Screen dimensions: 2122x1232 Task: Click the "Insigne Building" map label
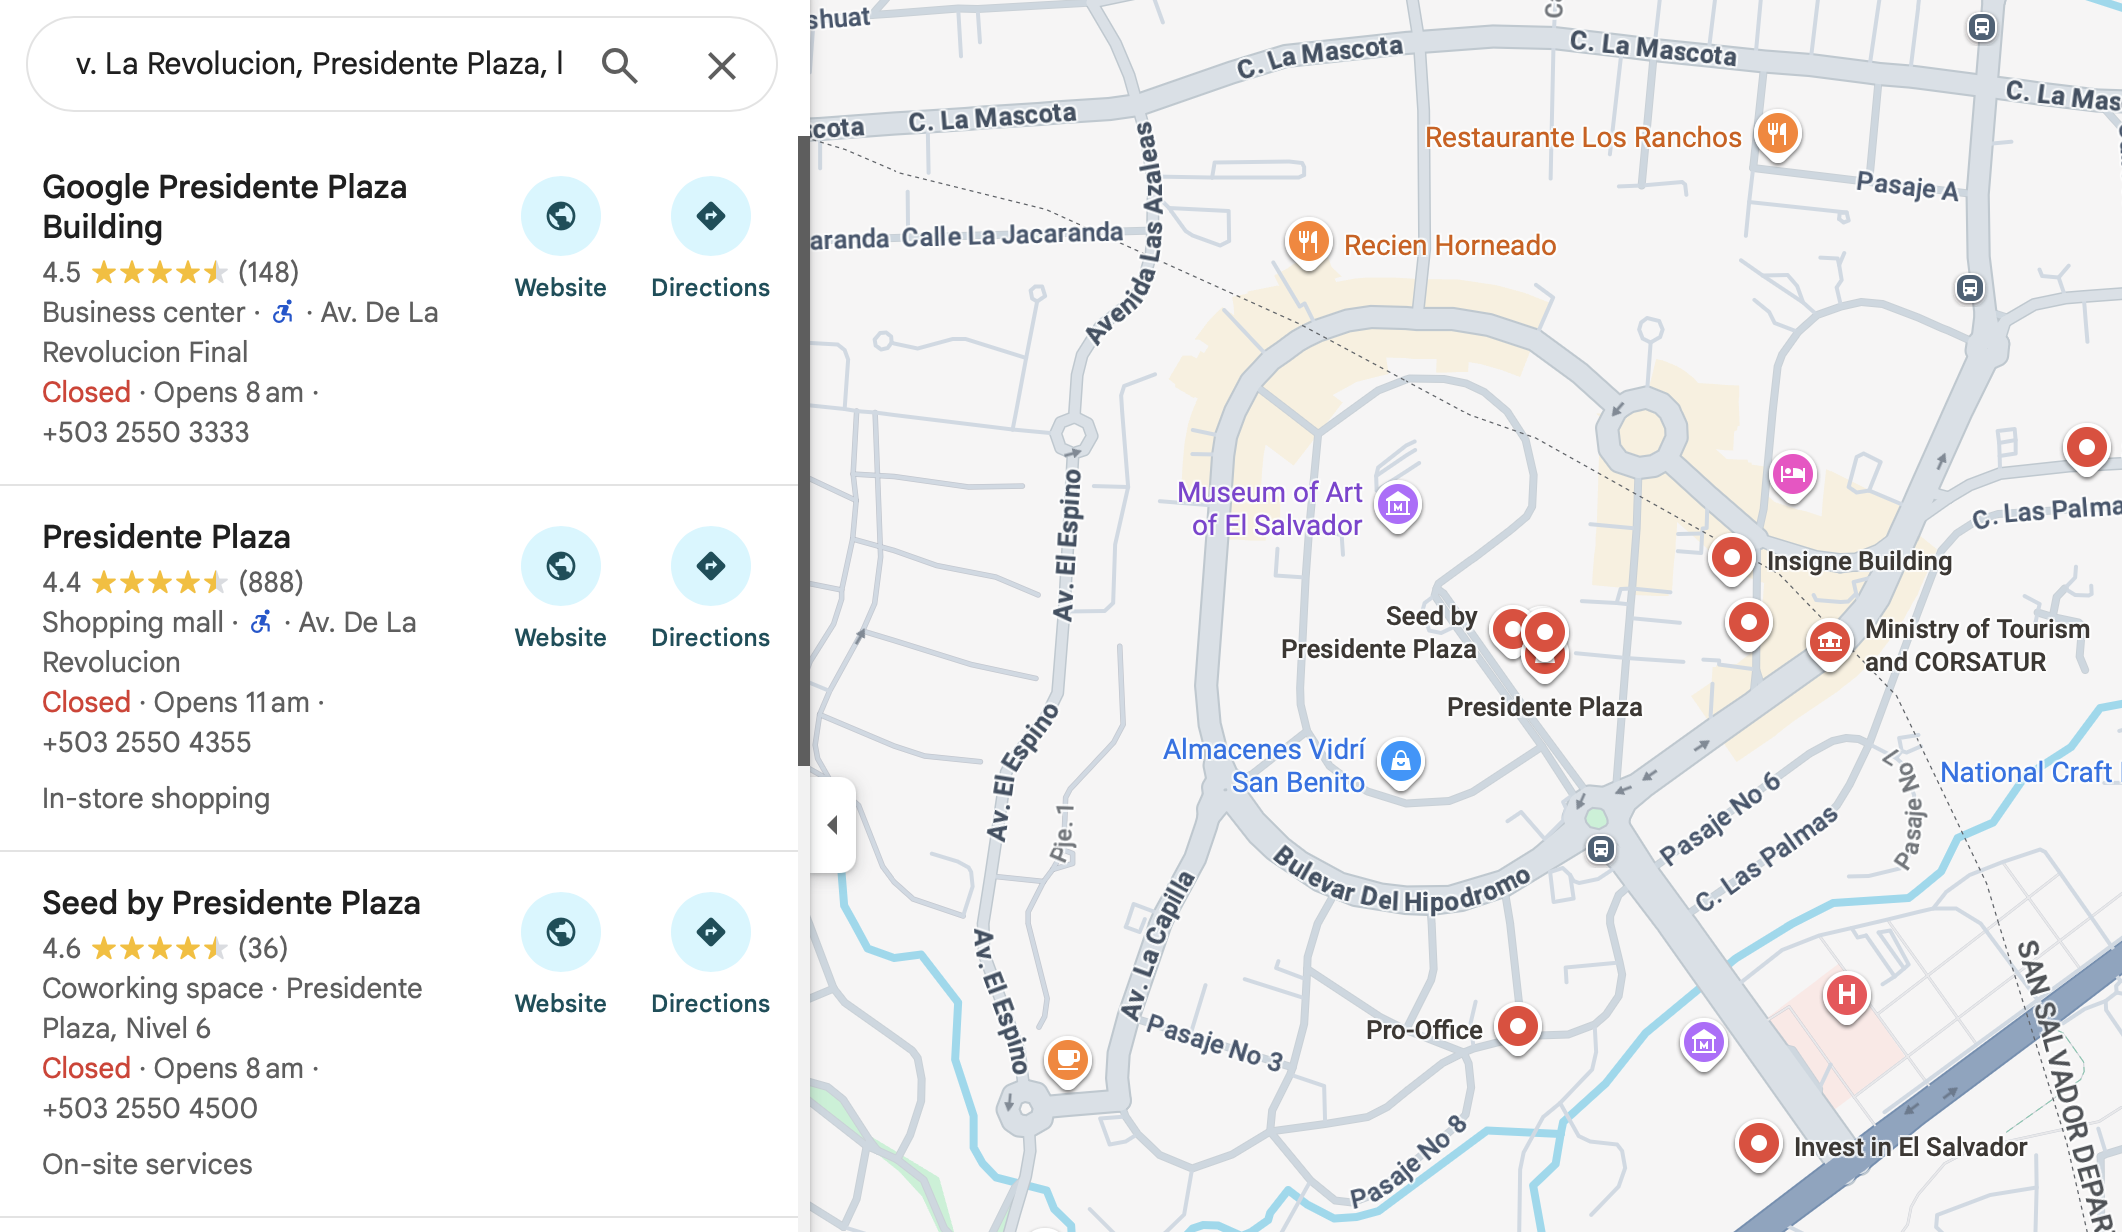(x=1859, y=561)
